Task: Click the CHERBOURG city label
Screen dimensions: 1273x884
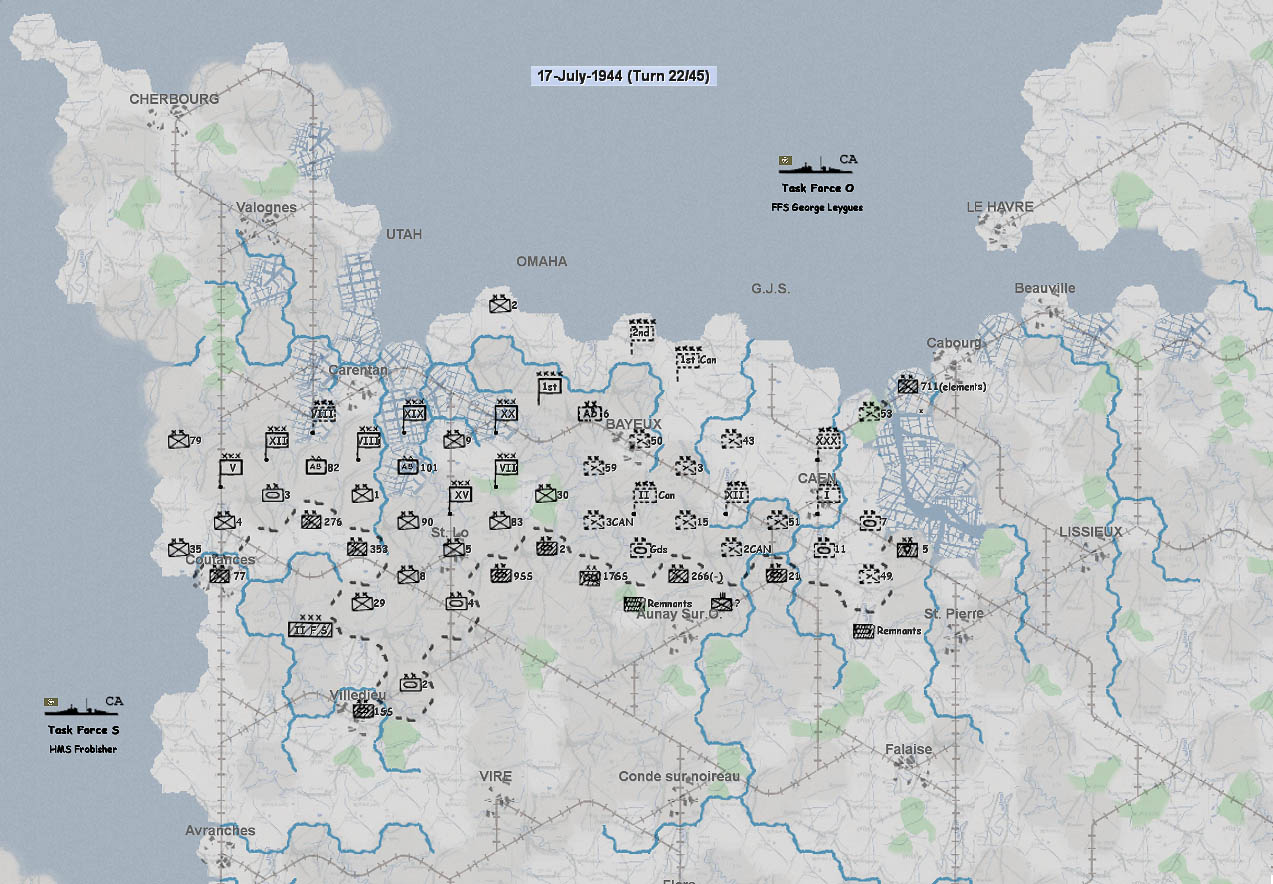Action: coord(174,100)
